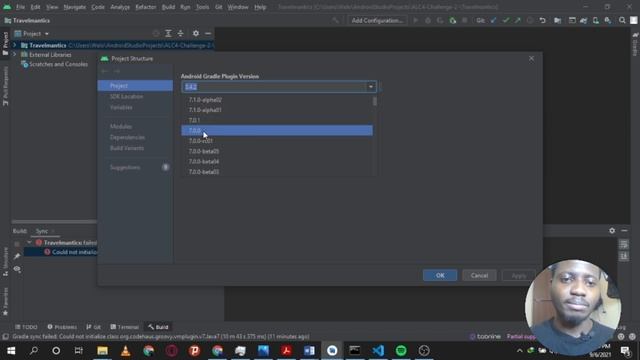
Task: Open the Refactor menu
Action: point(146,7)
